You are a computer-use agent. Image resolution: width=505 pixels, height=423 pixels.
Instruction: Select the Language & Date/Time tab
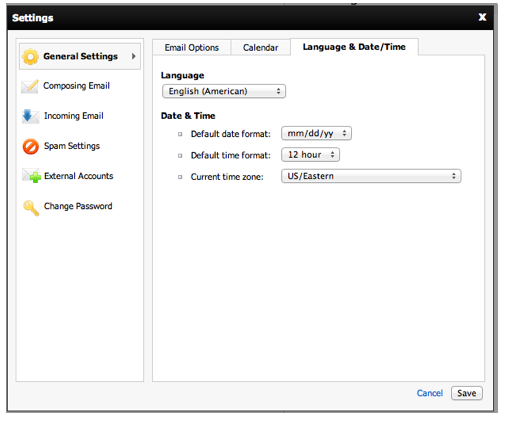pyautogui.click(x=354, y=47)
